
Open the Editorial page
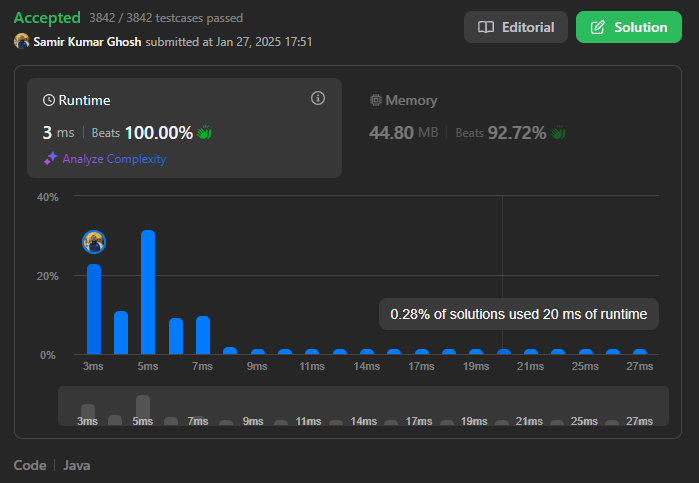[x=515, y=27]
